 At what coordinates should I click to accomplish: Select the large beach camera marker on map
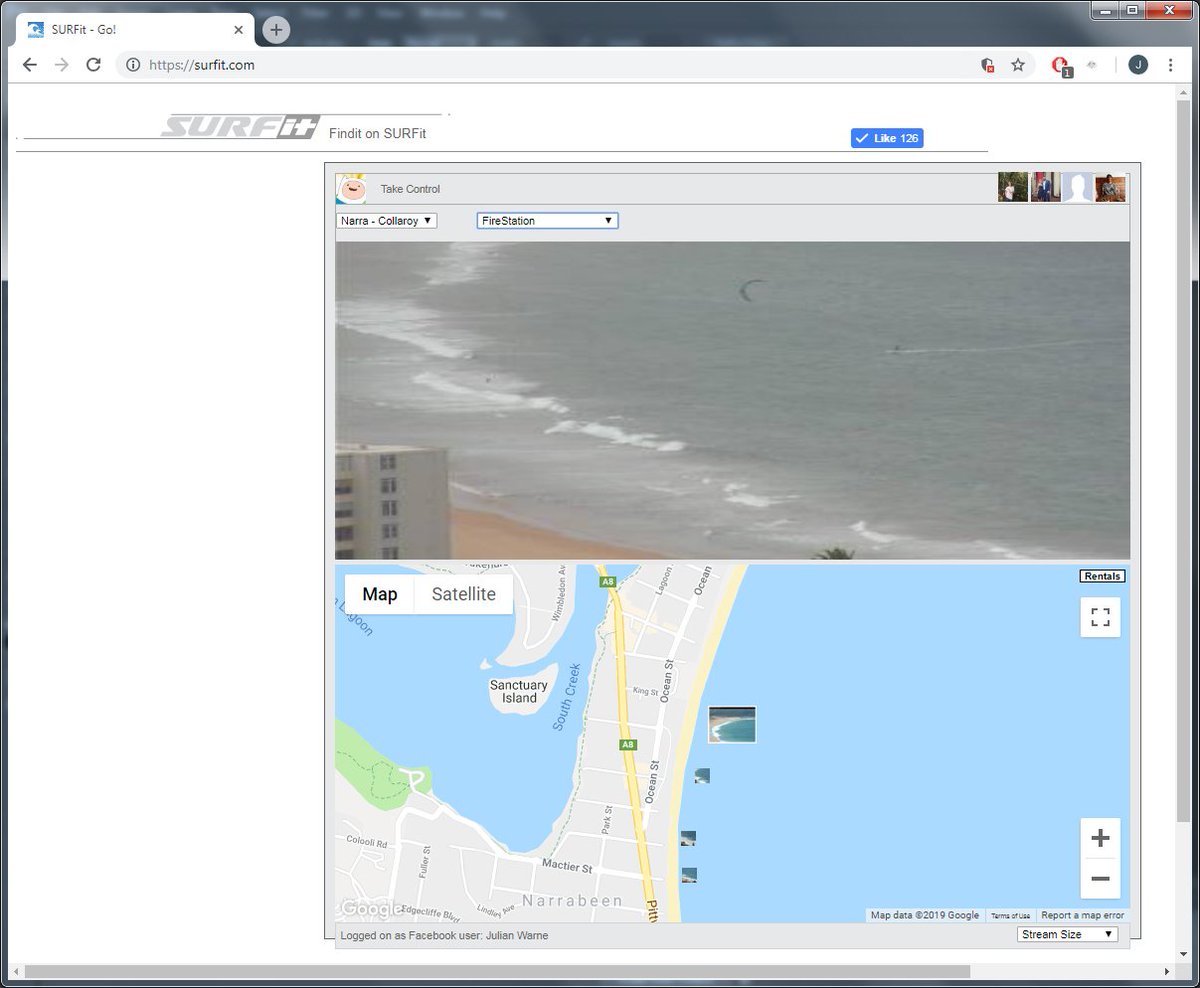point(732,724)
